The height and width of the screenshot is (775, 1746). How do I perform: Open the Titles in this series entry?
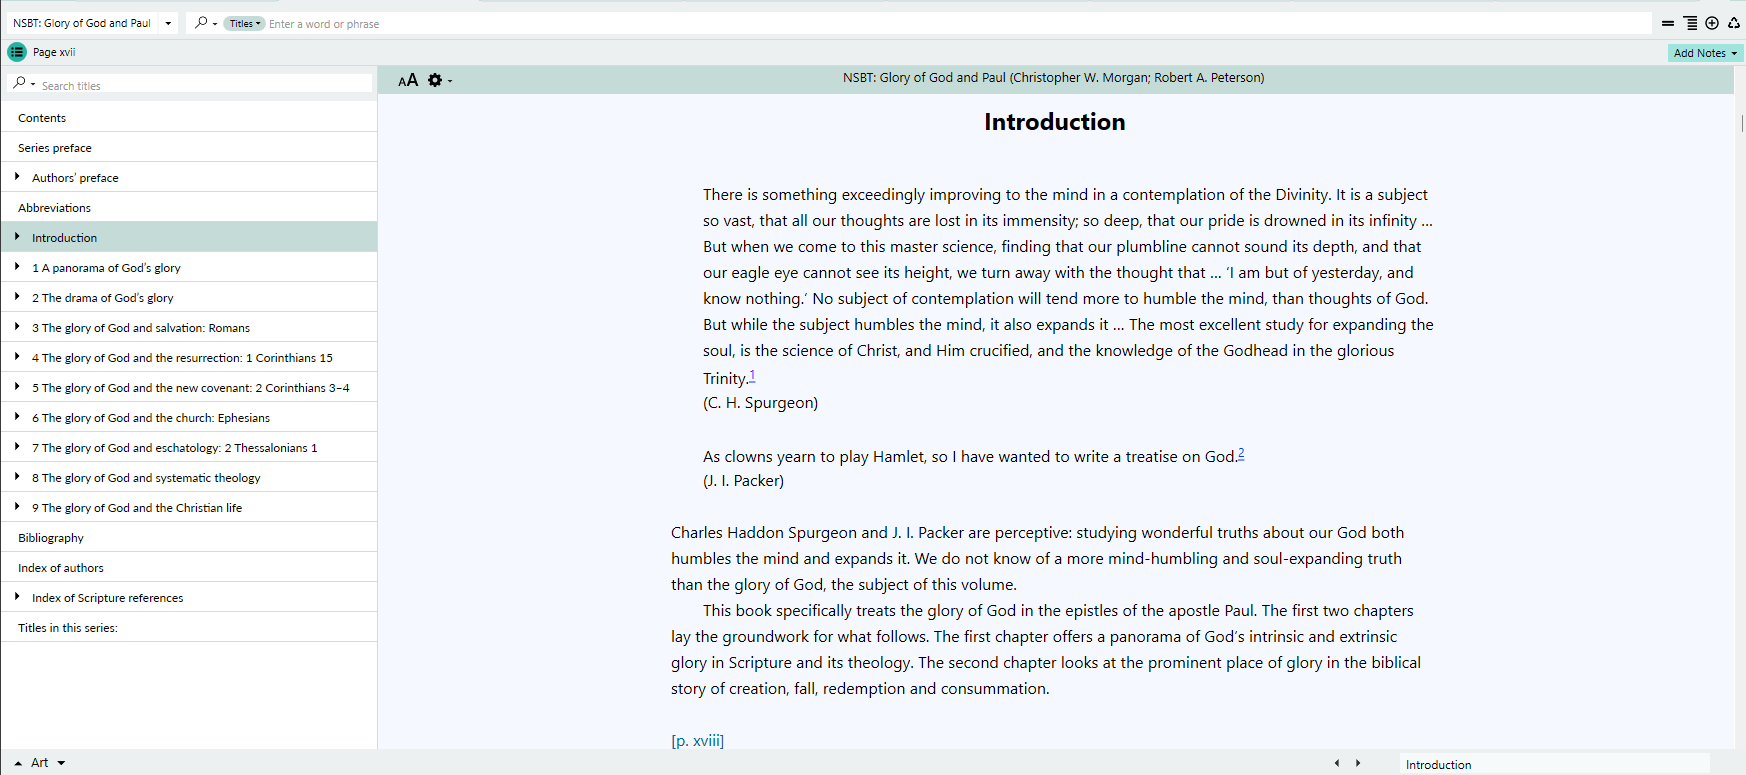pyautogui.click(x=189, y=627)
